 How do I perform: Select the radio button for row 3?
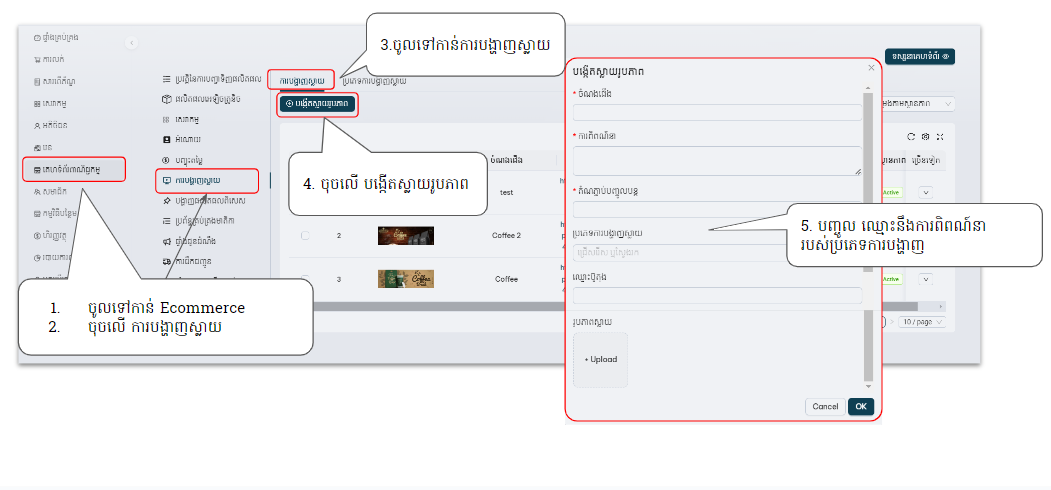(305, 279)
